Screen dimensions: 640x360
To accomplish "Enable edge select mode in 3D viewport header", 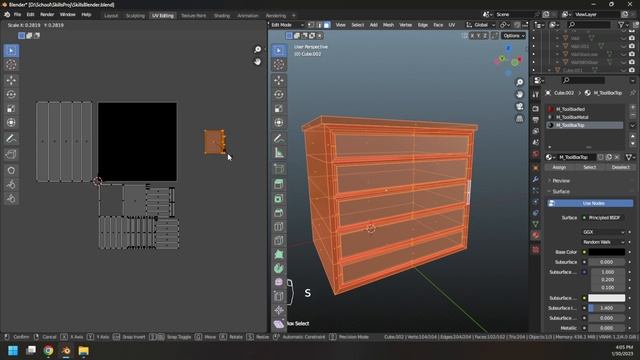I will click(x=319, y=25).
